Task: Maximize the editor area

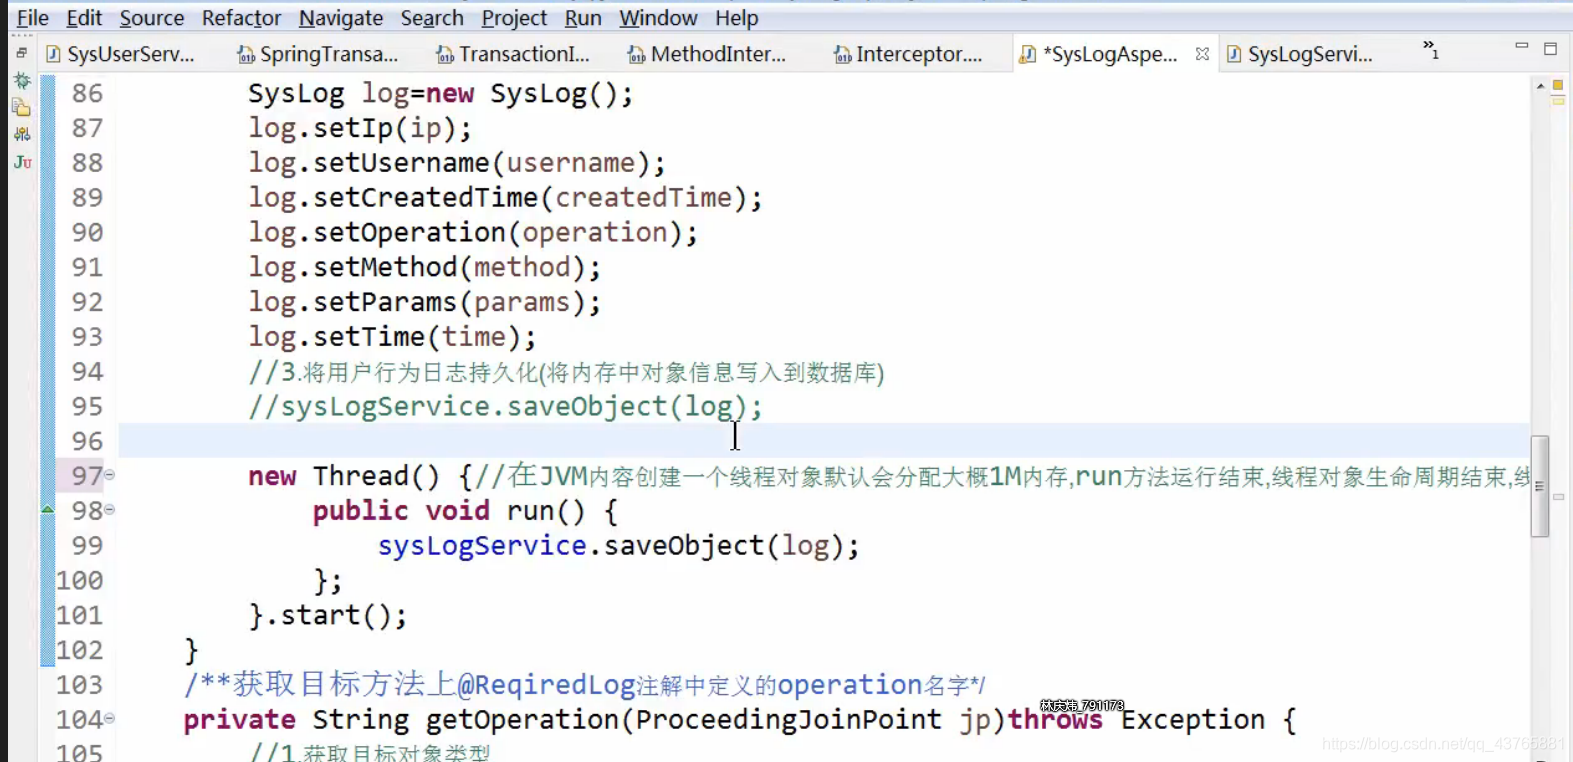Action: point(1550,48)
